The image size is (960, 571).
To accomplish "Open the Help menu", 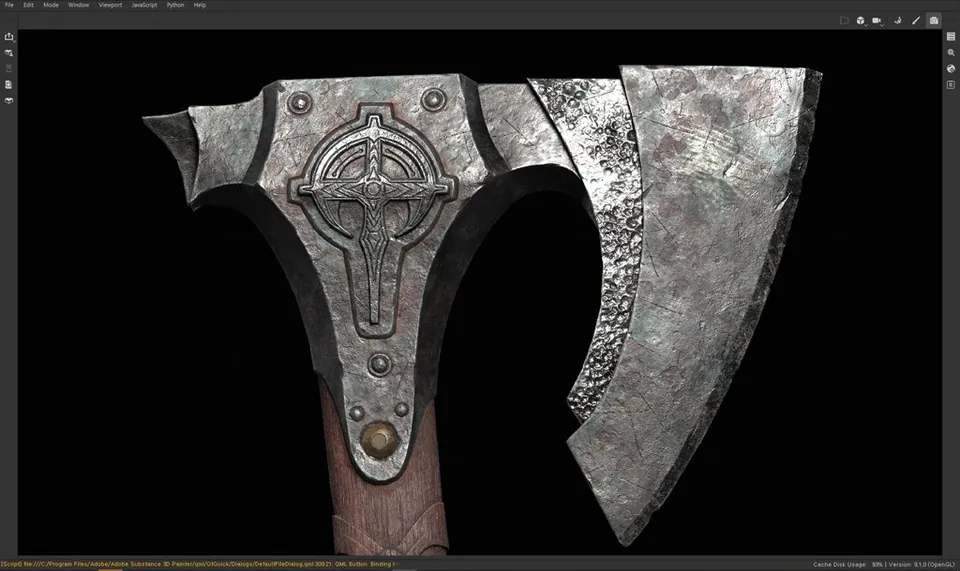I will (200, 5).
